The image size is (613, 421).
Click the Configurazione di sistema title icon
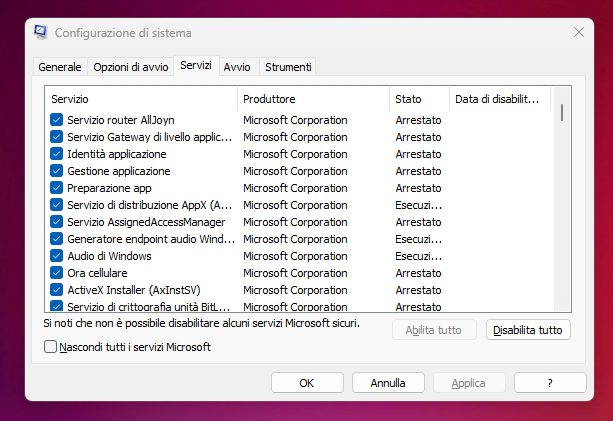coord(40,32)
